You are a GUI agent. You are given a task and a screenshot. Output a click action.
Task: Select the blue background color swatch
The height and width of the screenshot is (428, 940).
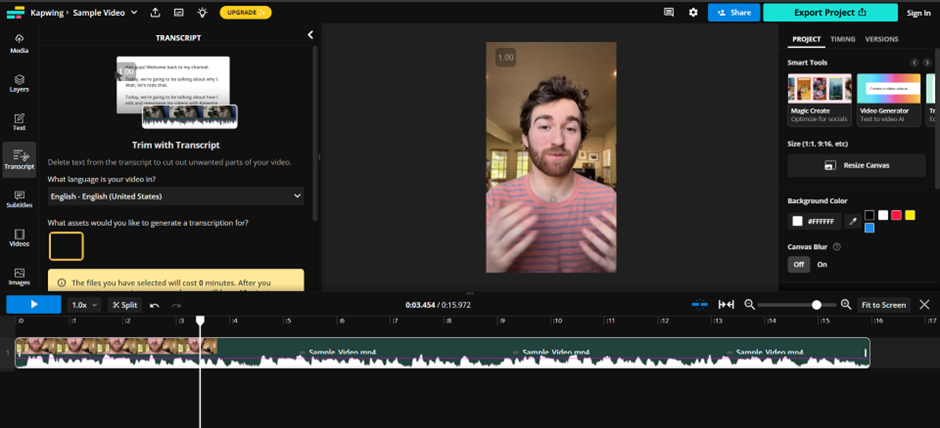click(x=869, y=228)
